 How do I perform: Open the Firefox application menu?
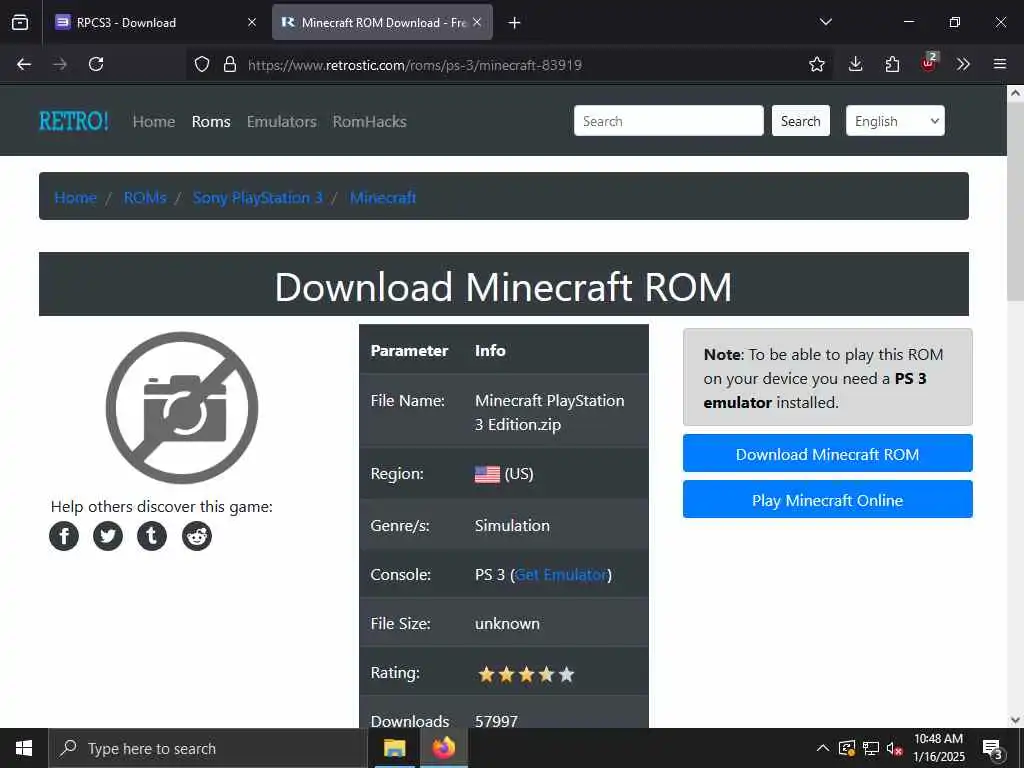pos(1000,64)
